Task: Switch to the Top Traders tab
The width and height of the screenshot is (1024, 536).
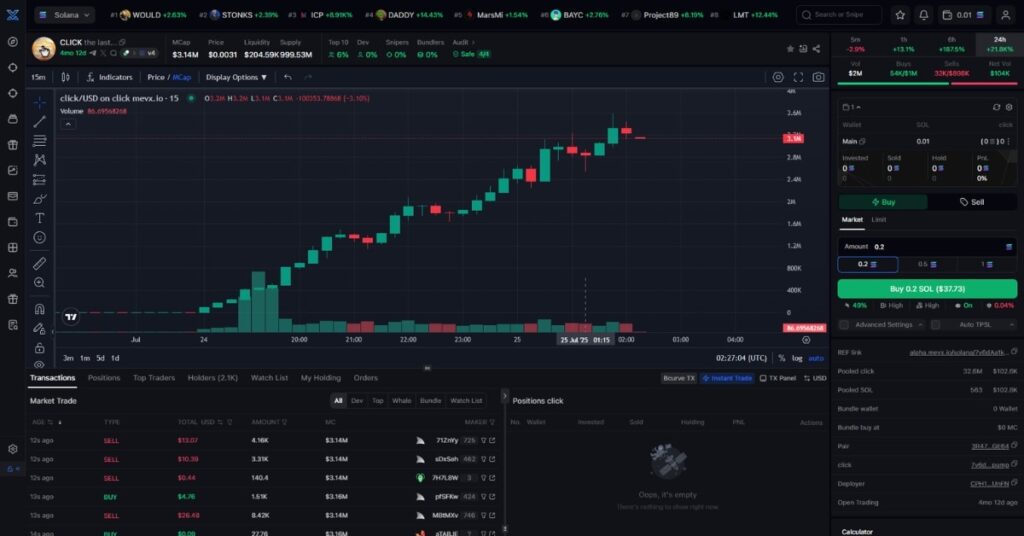Action: coord(154,378)
